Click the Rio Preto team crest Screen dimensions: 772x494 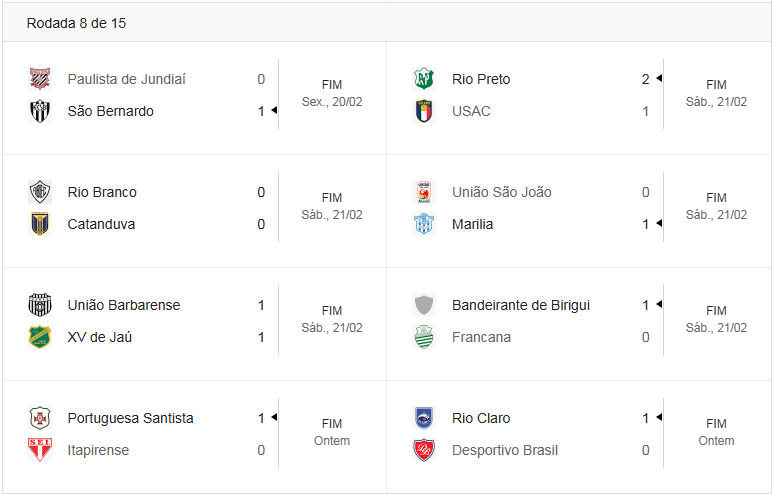click(x=424, y=79)
